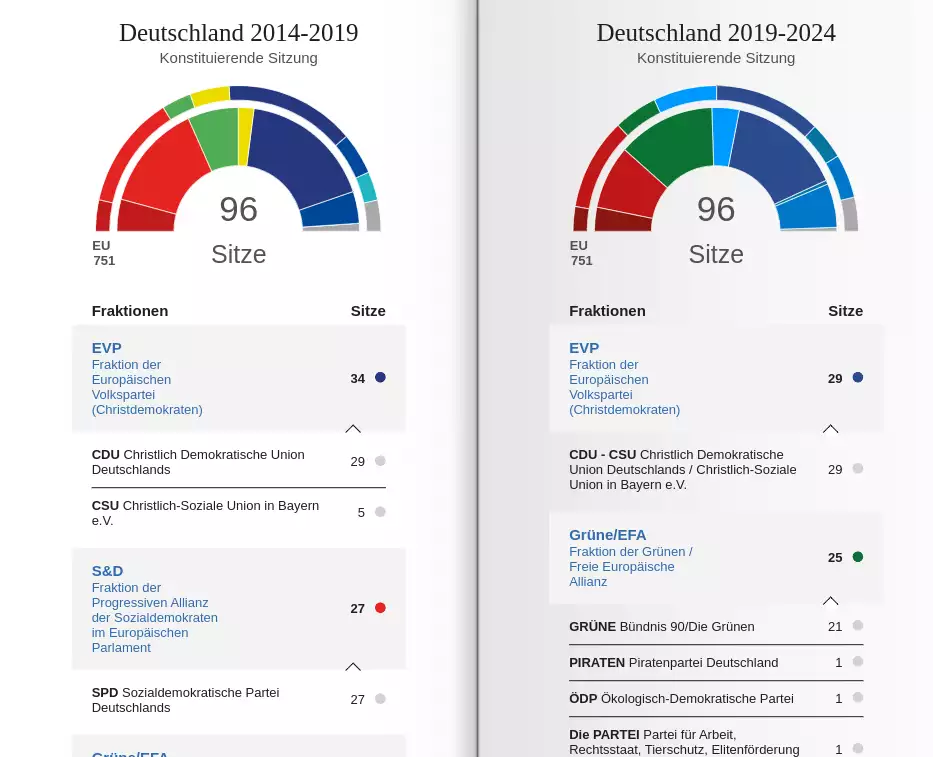
Task: Click the 'EU 751' label below the 2019-2024 chart
Action: click(581, 253)
